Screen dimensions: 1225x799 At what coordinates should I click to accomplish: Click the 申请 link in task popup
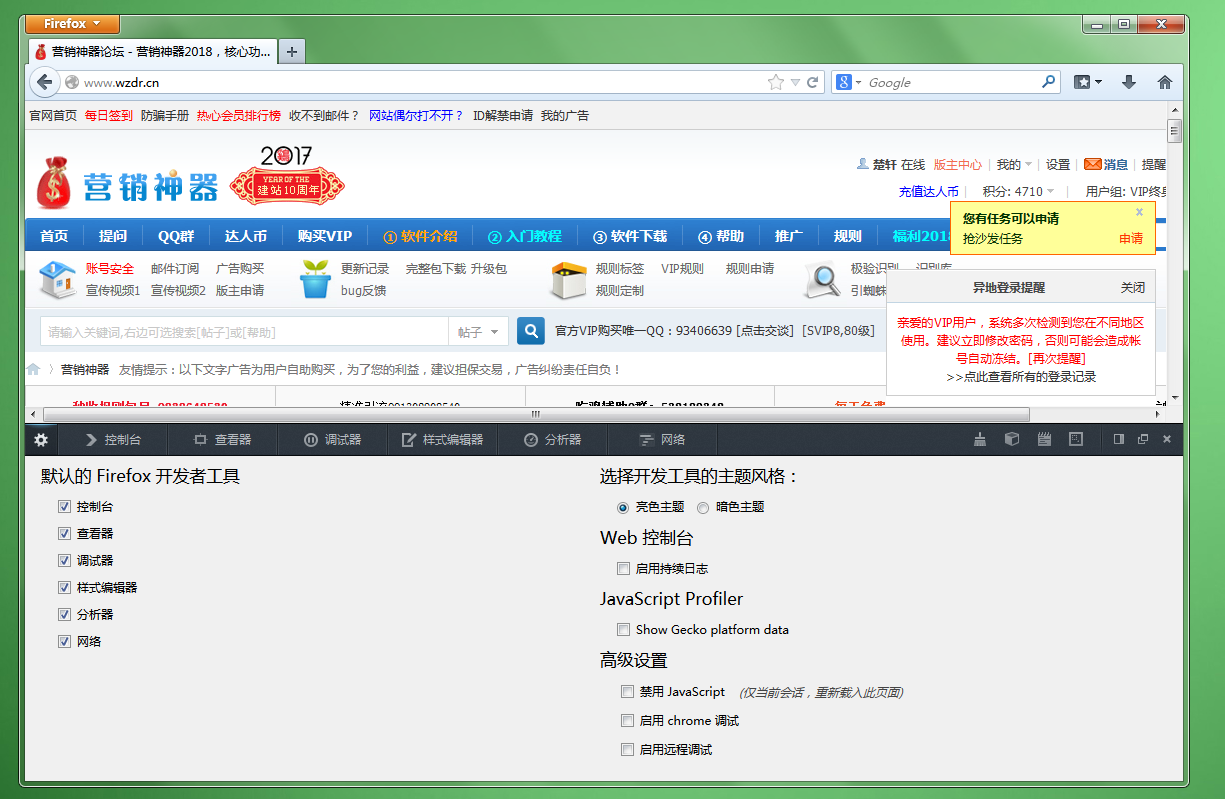(x=1130, y=239)
